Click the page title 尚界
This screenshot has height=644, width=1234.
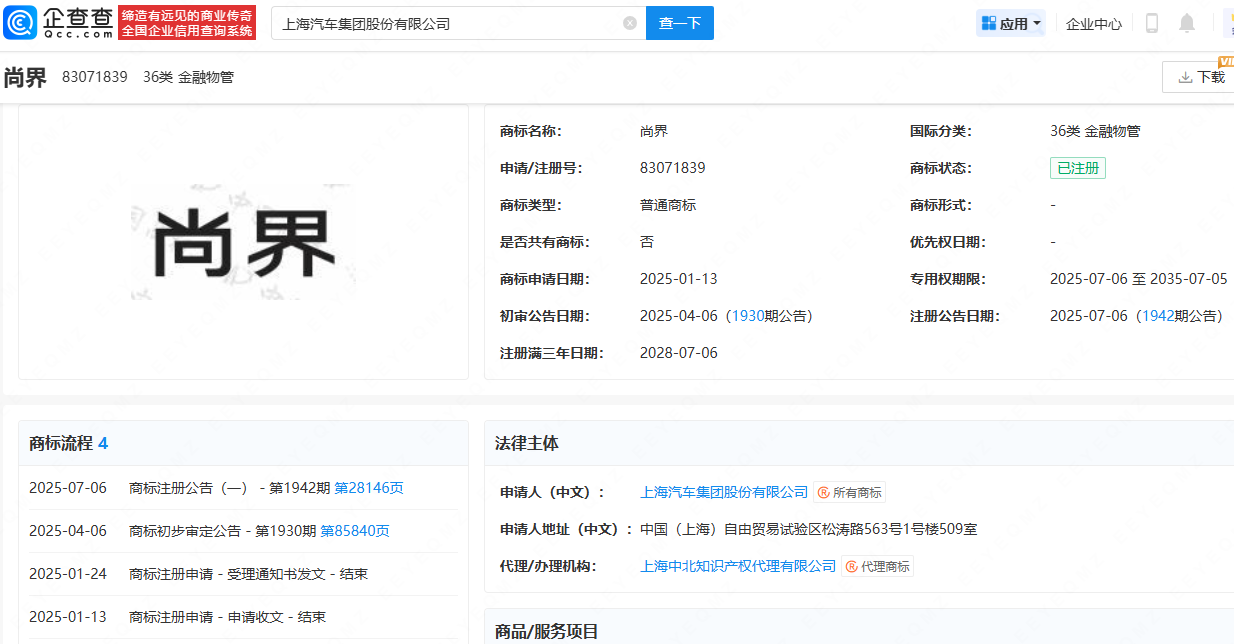[x=25, y=77]
